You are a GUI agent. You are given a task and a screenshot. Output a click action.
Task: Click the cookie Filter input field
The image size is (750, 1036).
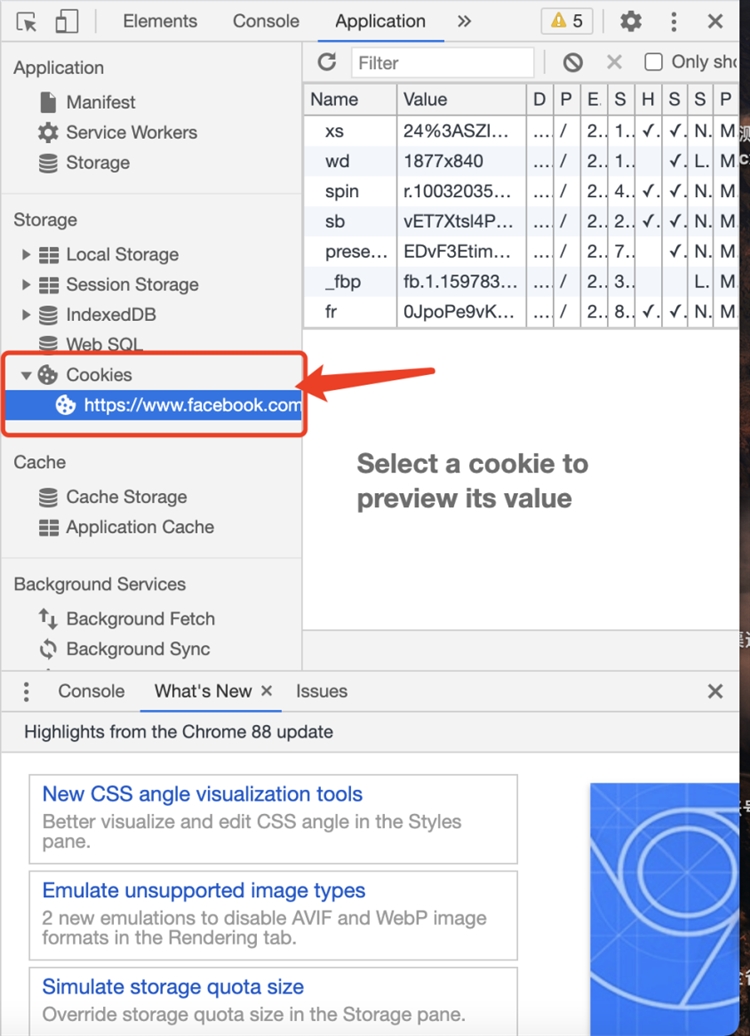click(442, 62)
